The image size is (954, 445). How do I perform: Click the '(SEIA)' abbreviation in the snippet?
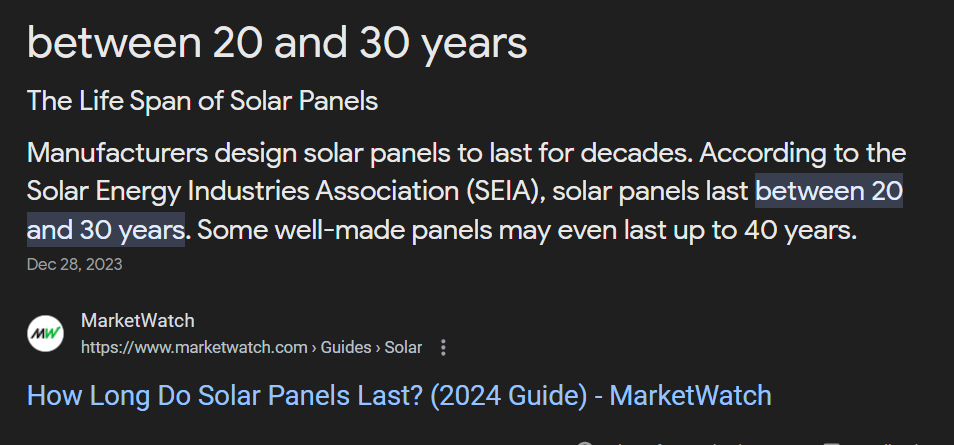506,191
